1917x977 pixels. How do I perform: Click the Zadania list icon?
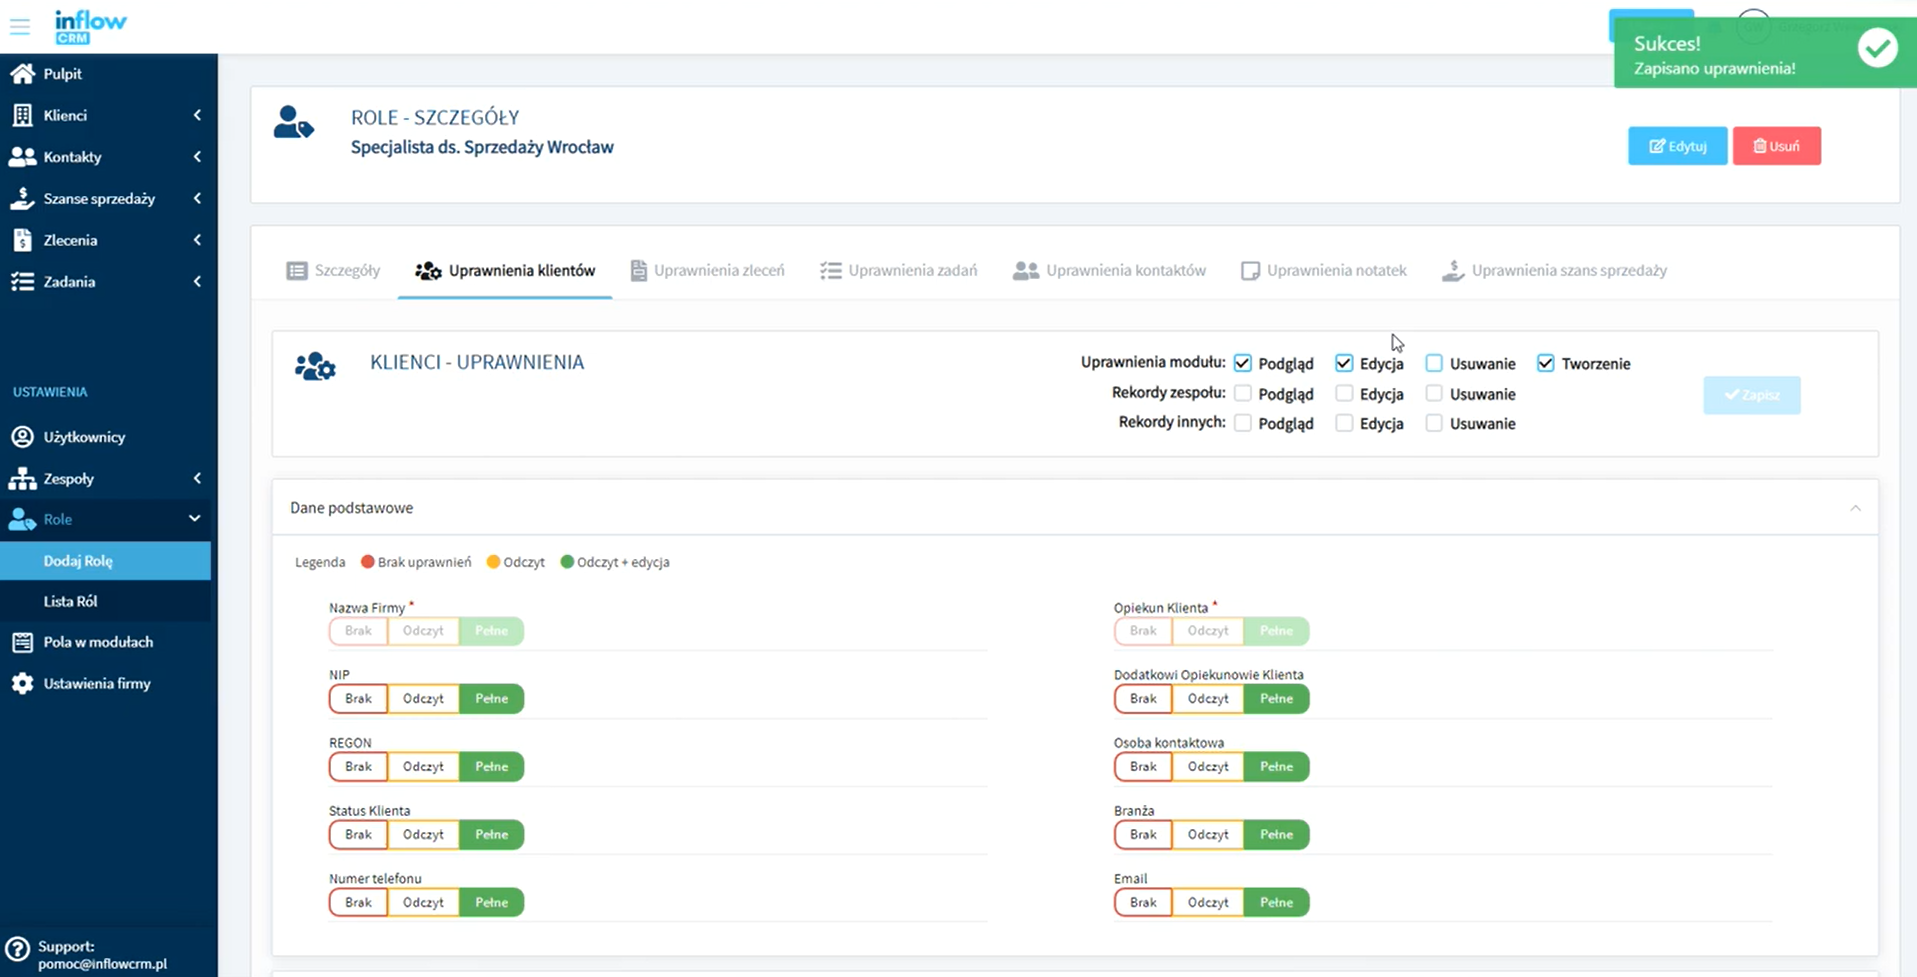tap(22, 282)
